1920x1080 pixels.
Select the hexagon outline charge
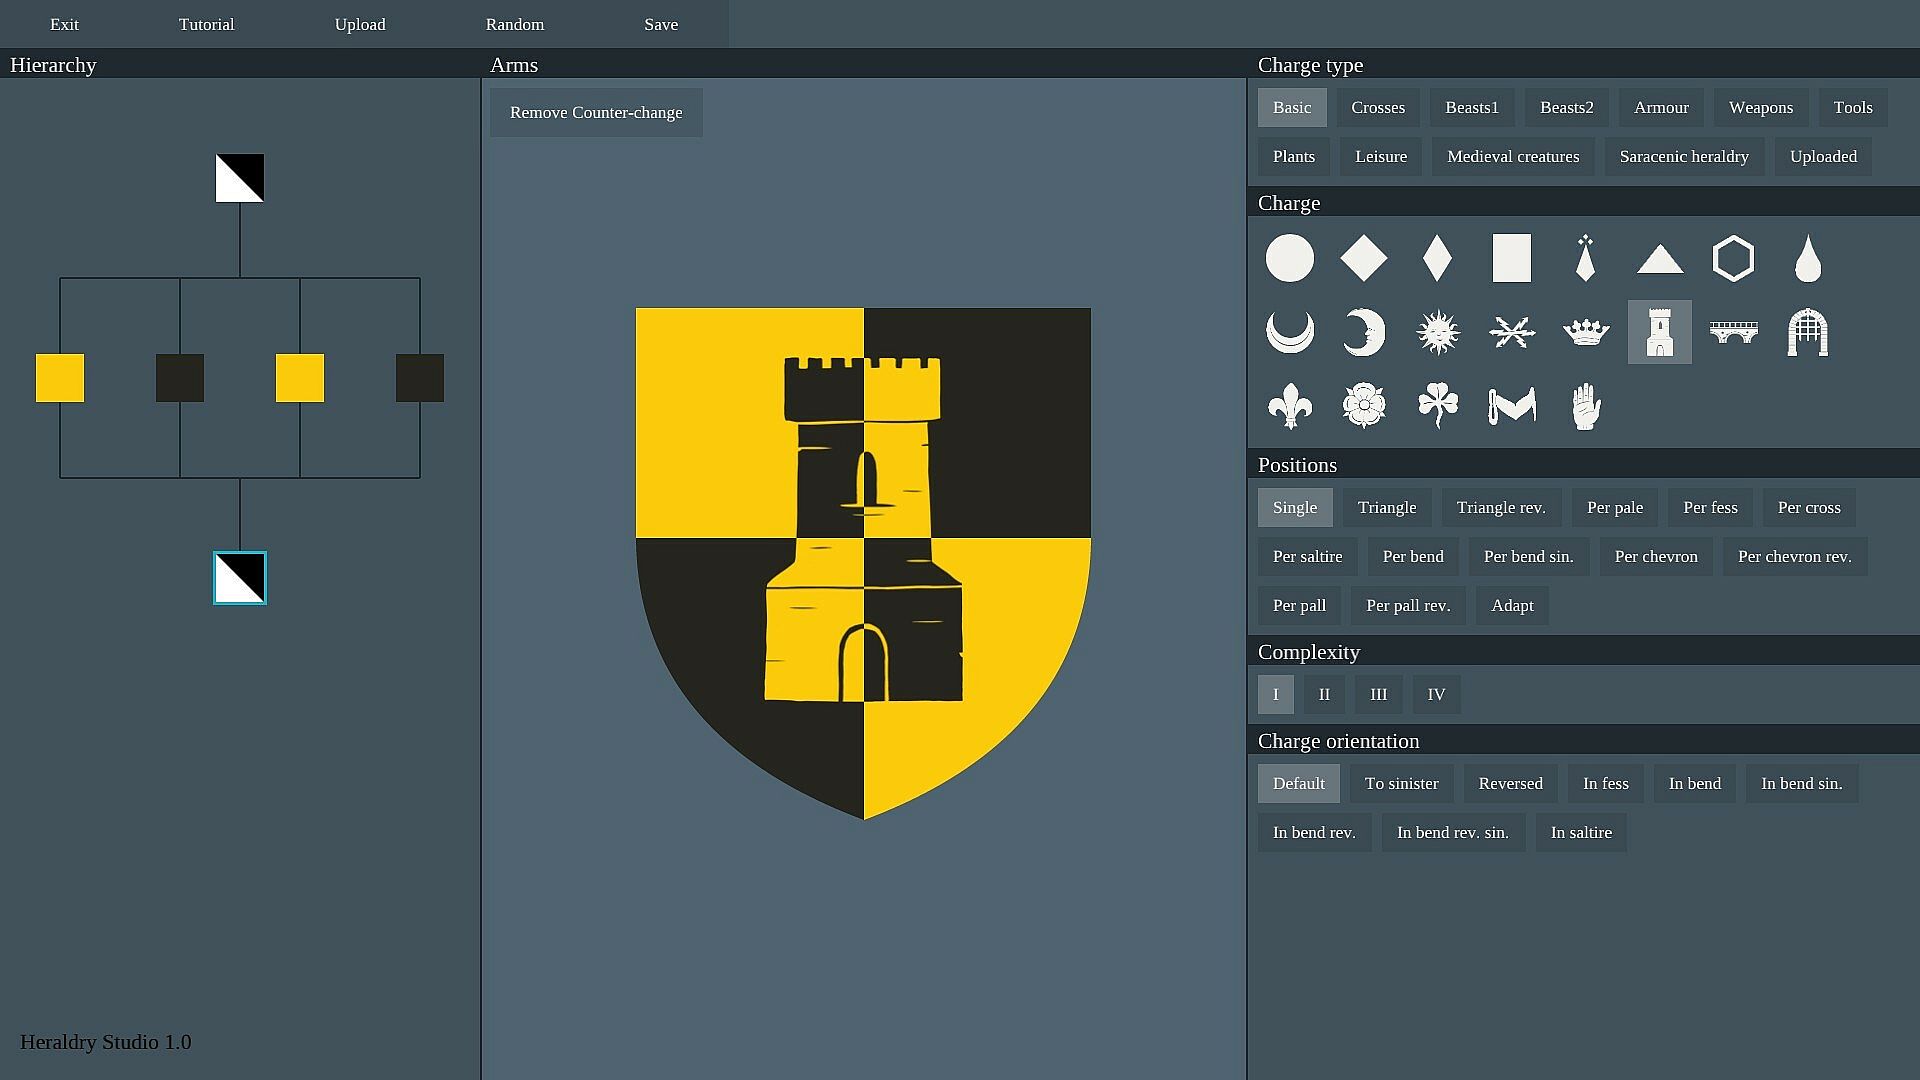coord(1733,259)
